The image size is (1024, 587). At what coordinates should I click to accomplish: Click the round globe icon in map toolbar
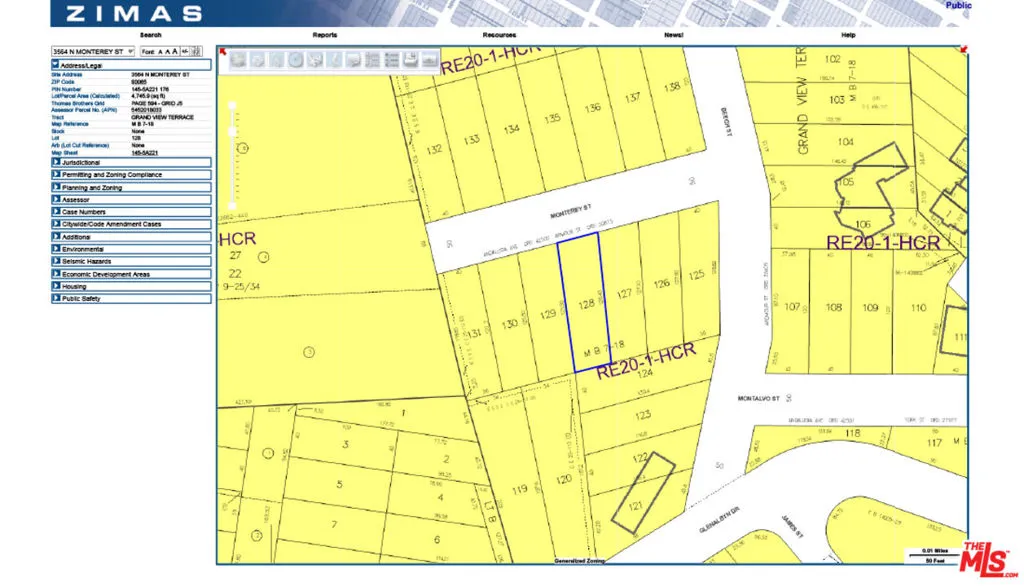(x=295, y=59)
